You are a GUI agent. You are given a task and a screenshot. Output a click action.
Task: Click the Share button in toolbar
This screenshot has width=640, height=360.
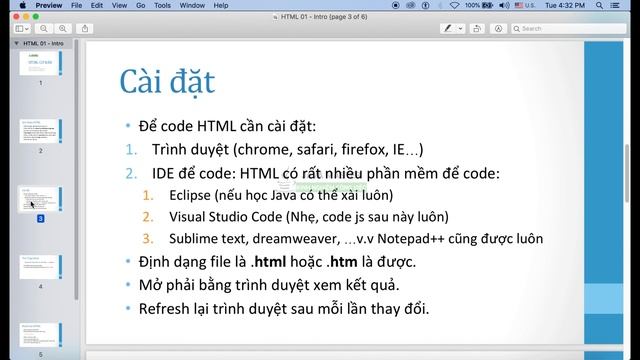(x=85, y=29)
